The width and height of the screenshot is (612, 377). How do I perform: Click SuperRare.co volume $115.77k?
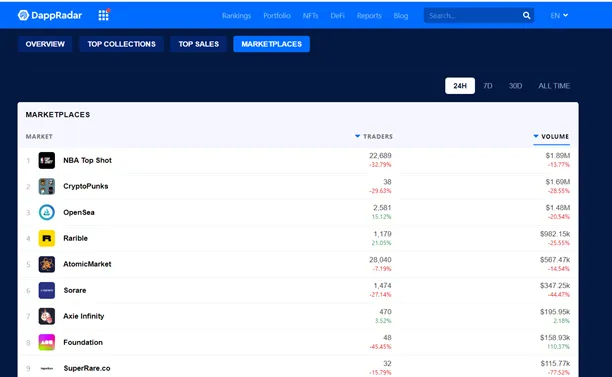tap(555, 363)
